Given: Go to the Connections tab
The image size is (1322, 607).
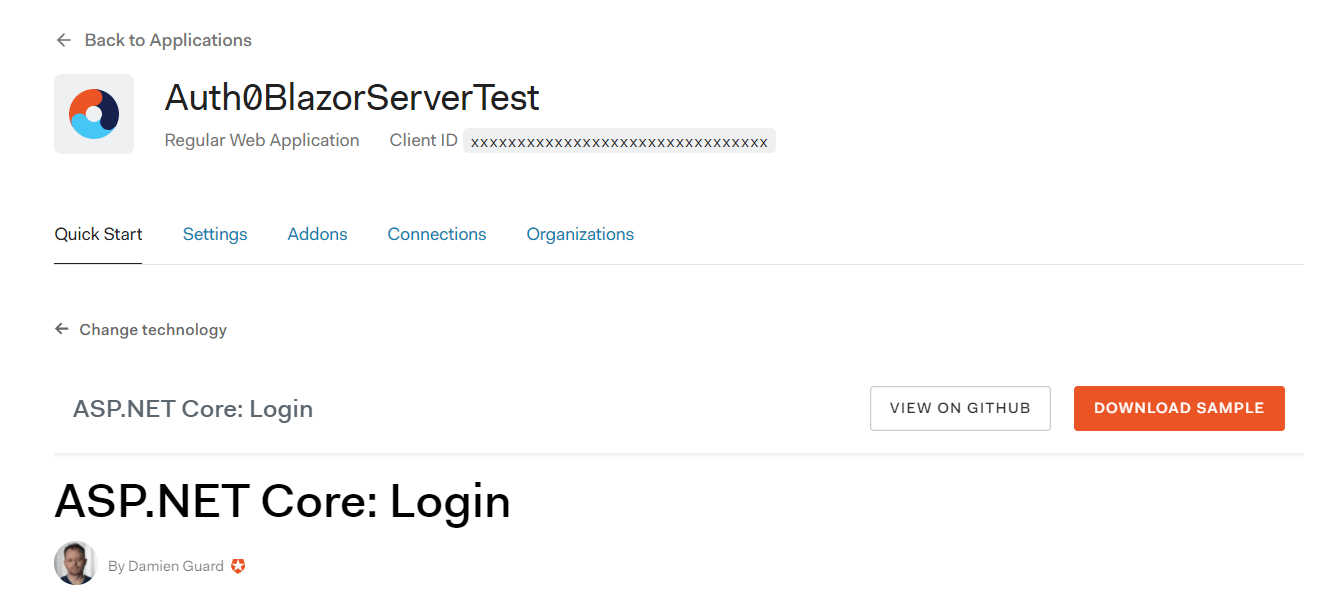Looking at the screenshot, I should click(x=437, y=234).
